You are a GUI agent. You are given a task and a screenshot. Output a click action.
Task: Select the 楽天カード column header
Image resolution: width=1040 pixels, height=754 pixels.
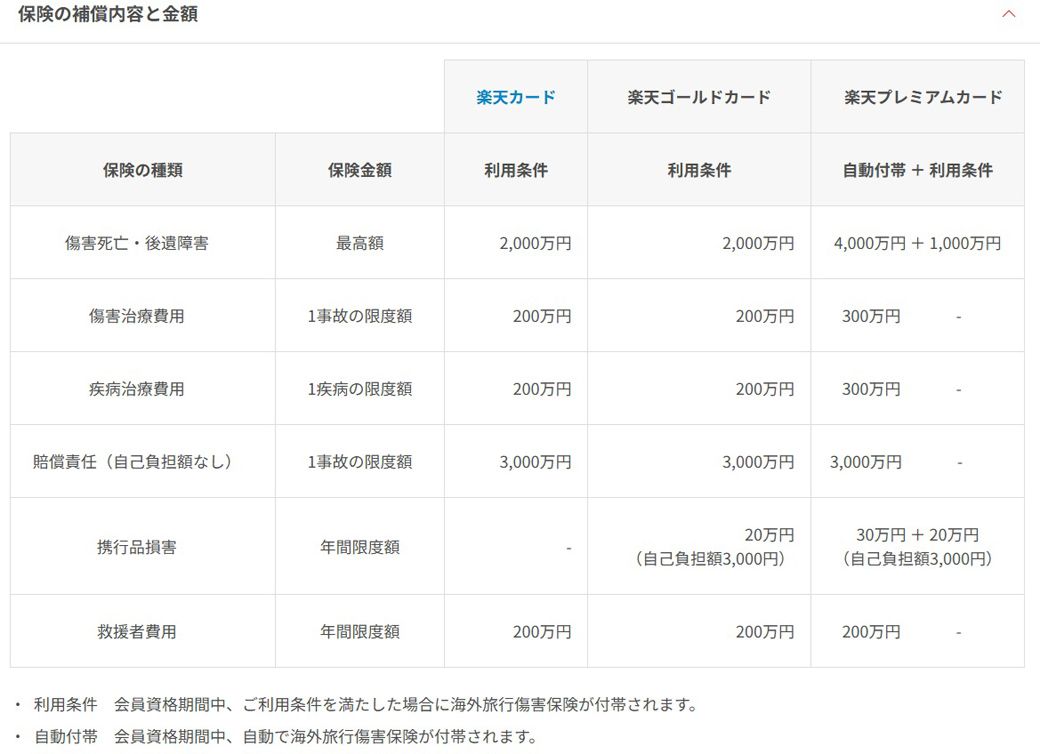514,96
